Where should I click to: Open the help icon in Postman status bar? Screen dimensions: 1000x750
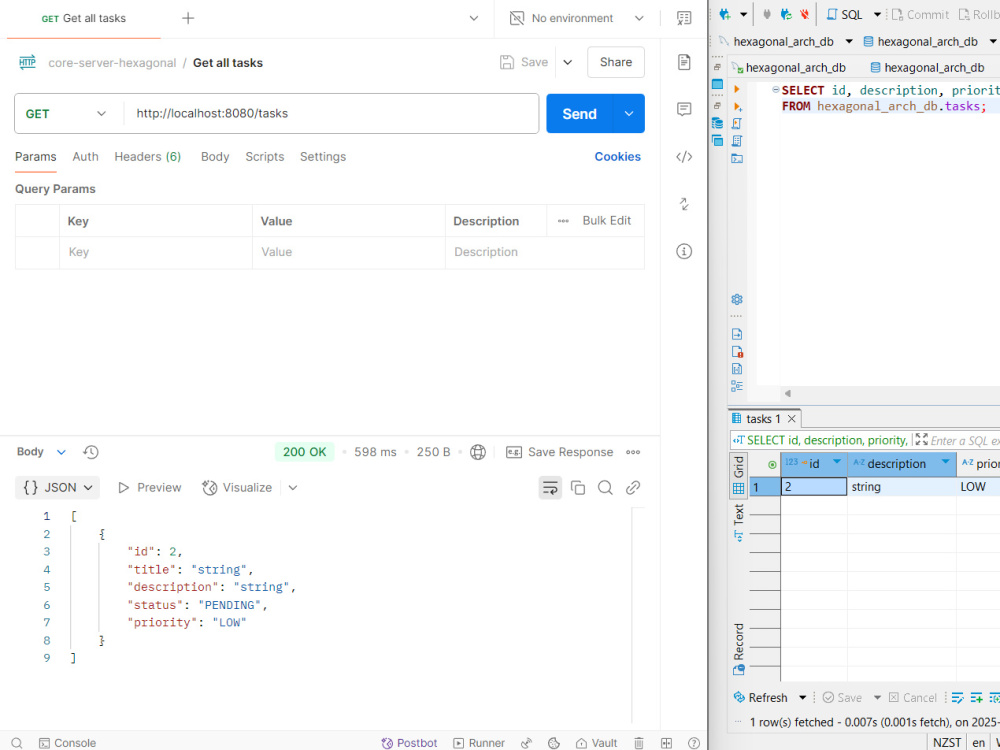(694, 743)
